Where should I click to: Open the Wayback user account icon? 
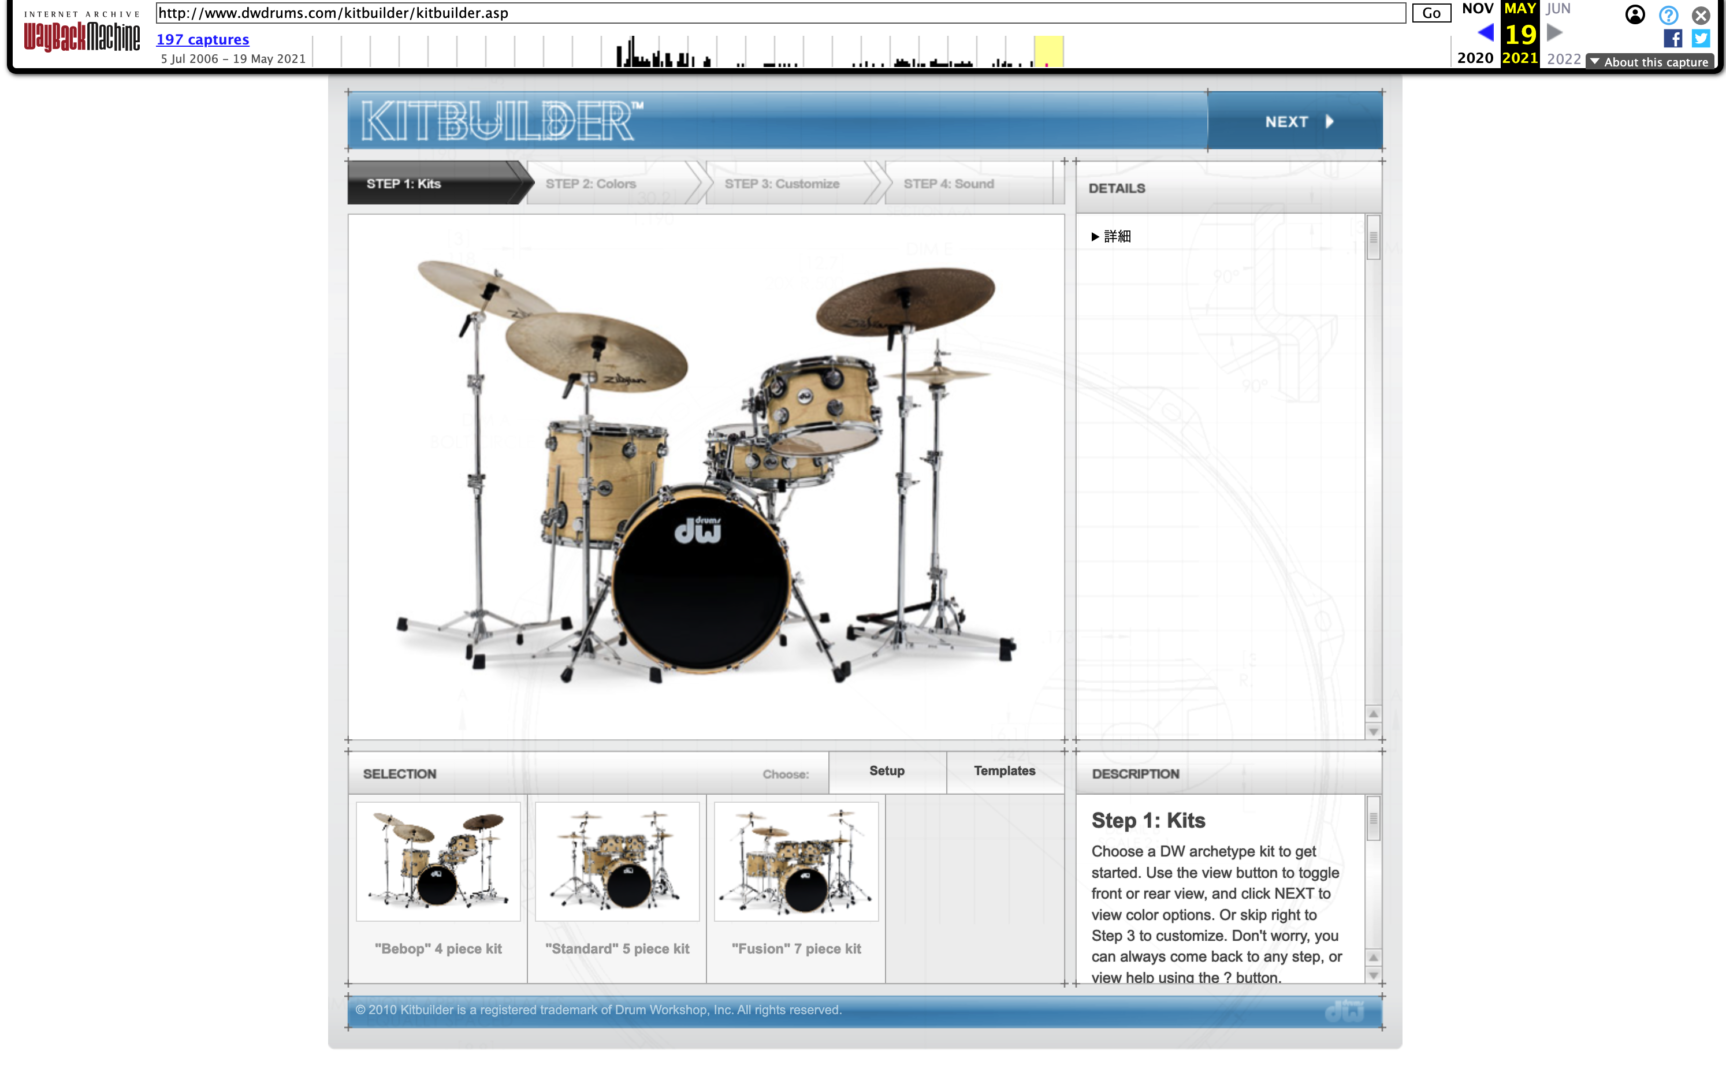tap(1635, 15)
